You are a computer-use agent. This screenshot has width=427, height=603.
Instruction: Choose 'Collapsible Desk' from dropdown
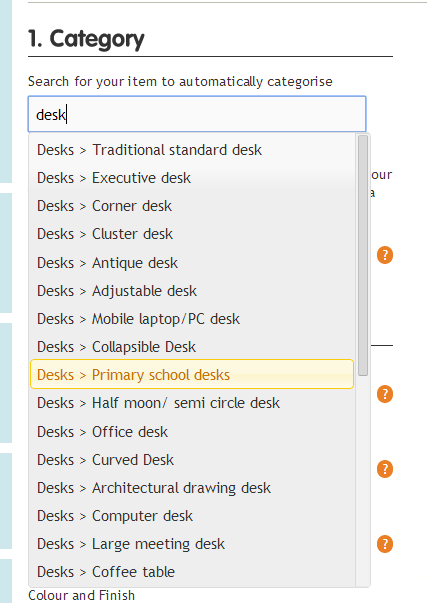(192, 347)
